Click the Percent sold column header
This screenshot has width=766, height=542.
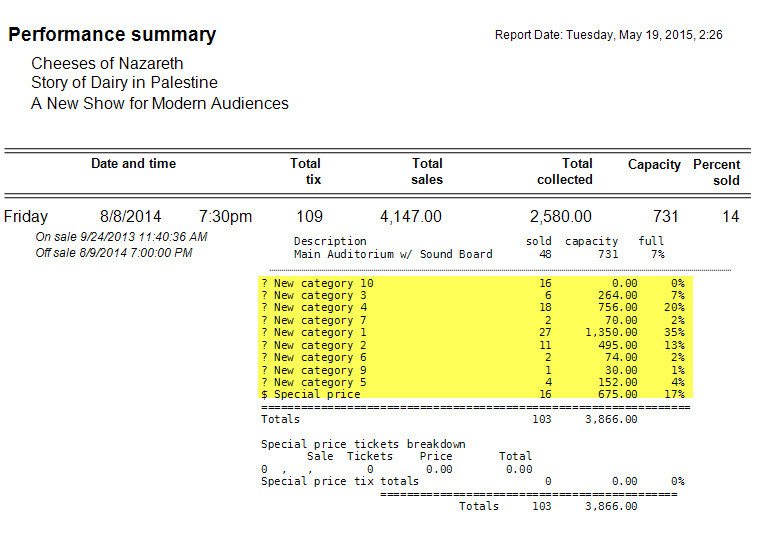click(716, 172)
